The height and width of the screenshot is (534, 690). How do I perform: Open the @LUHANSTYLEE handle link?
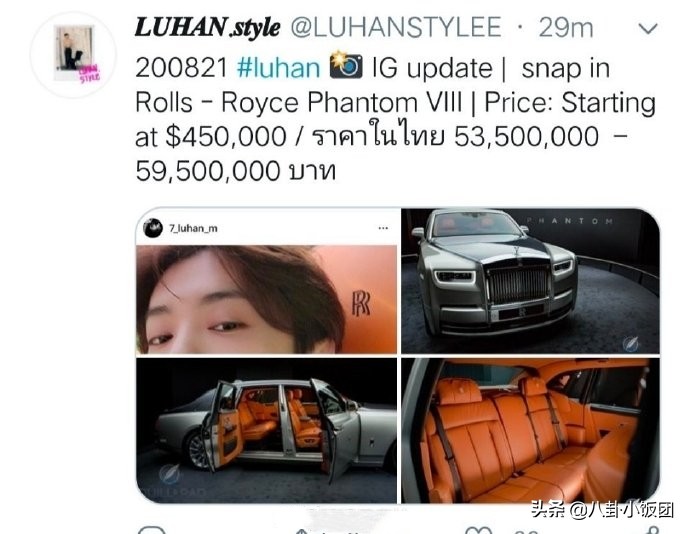click(396, 27)
